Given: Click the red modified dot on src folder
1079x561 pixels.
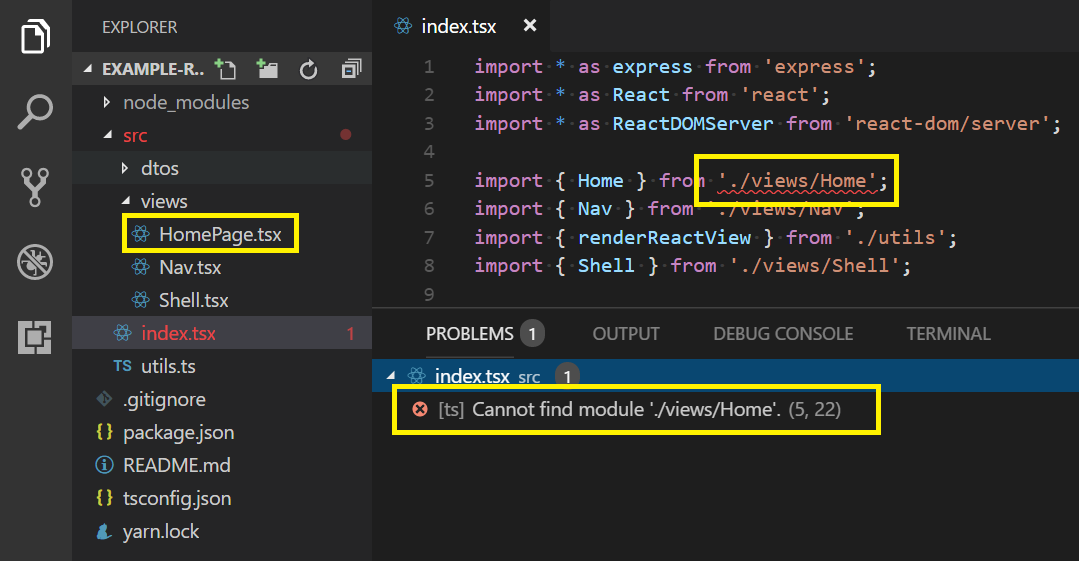Looking at the screenshot, I should (345, 135).
